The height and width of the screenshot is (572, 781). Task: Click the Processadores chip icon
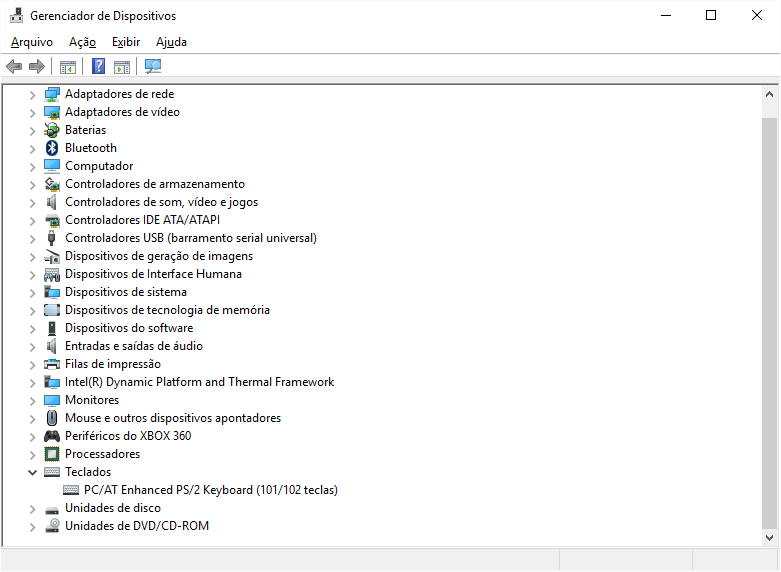coord(52,454)
